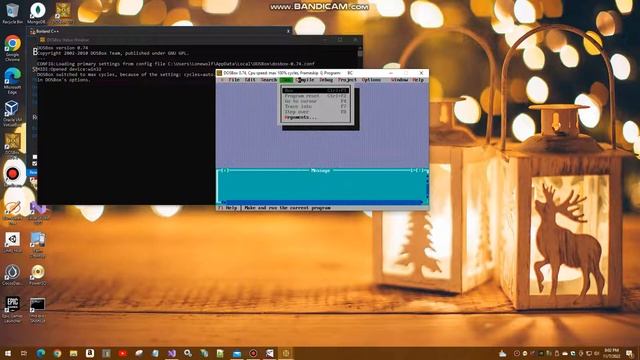Open the Help menu in Borland C++

tap(418, 80)
